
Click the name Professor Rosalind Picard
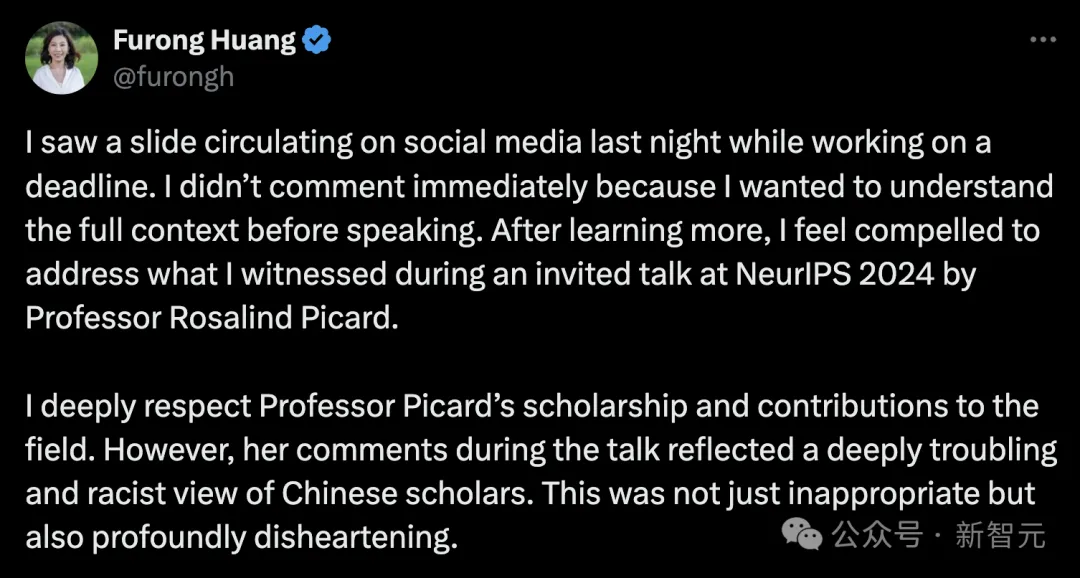click(209, 319)
